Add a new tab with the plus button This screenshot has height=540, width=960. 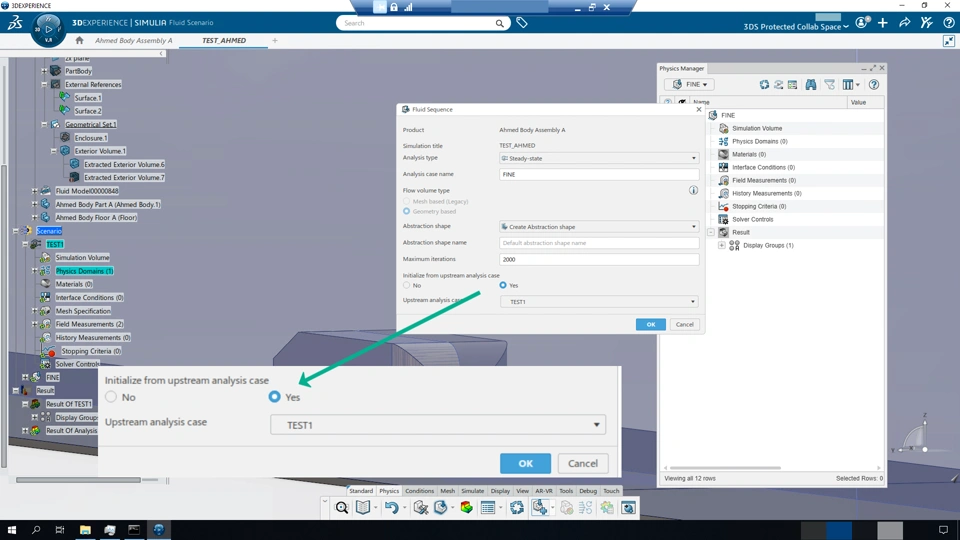pyautogui.click(x=275, y=40)
